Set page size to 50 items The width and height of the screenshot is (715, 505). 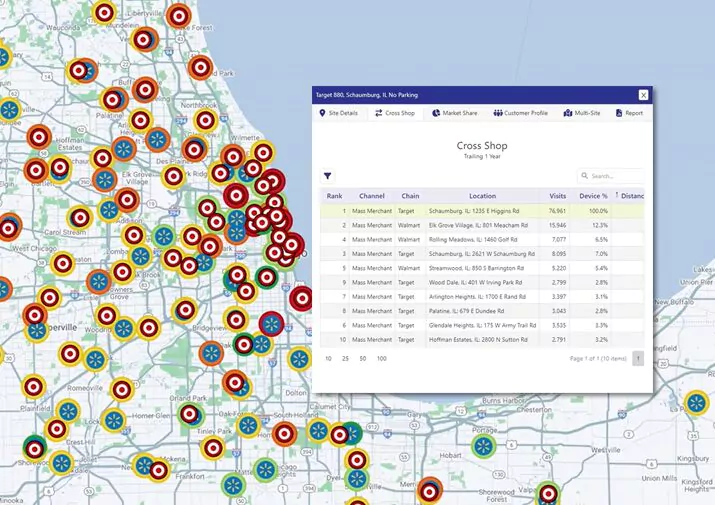pyautogui.click(x=363, y=359)
